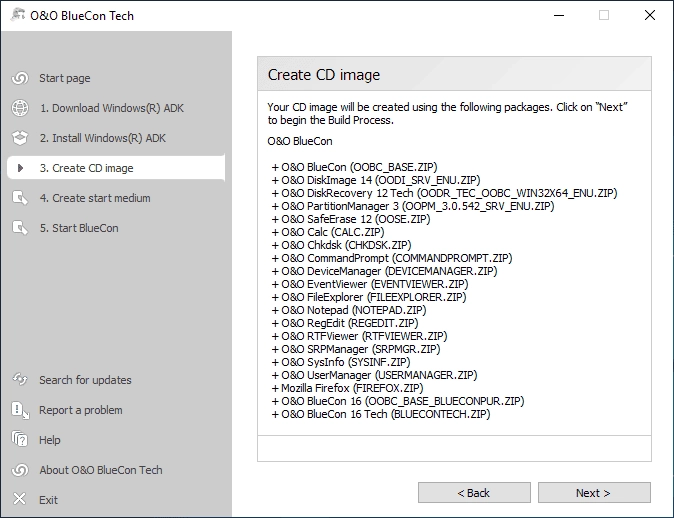Click the globe icon for Download Windows ADK
The width and height of the screenshot is (674, 518).
point(20,108)
